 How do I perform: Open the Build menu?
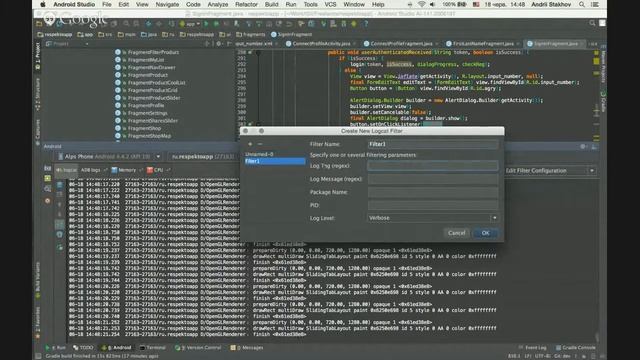[271, 4]
